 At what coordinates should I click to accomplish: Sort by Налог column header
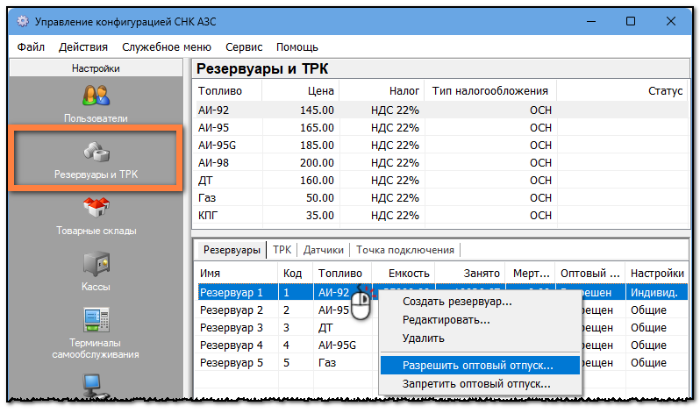coord(382,91)
